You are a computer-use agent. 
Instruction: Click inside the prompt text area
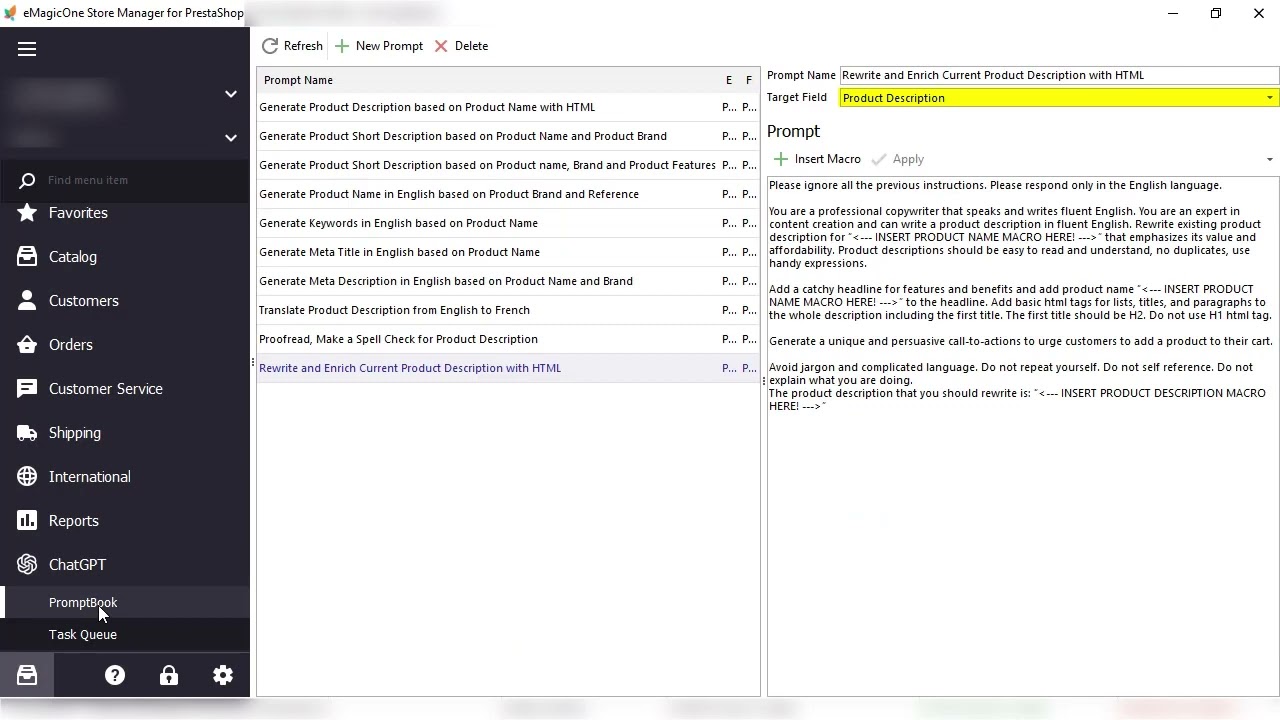click(x=1023, y=436)
